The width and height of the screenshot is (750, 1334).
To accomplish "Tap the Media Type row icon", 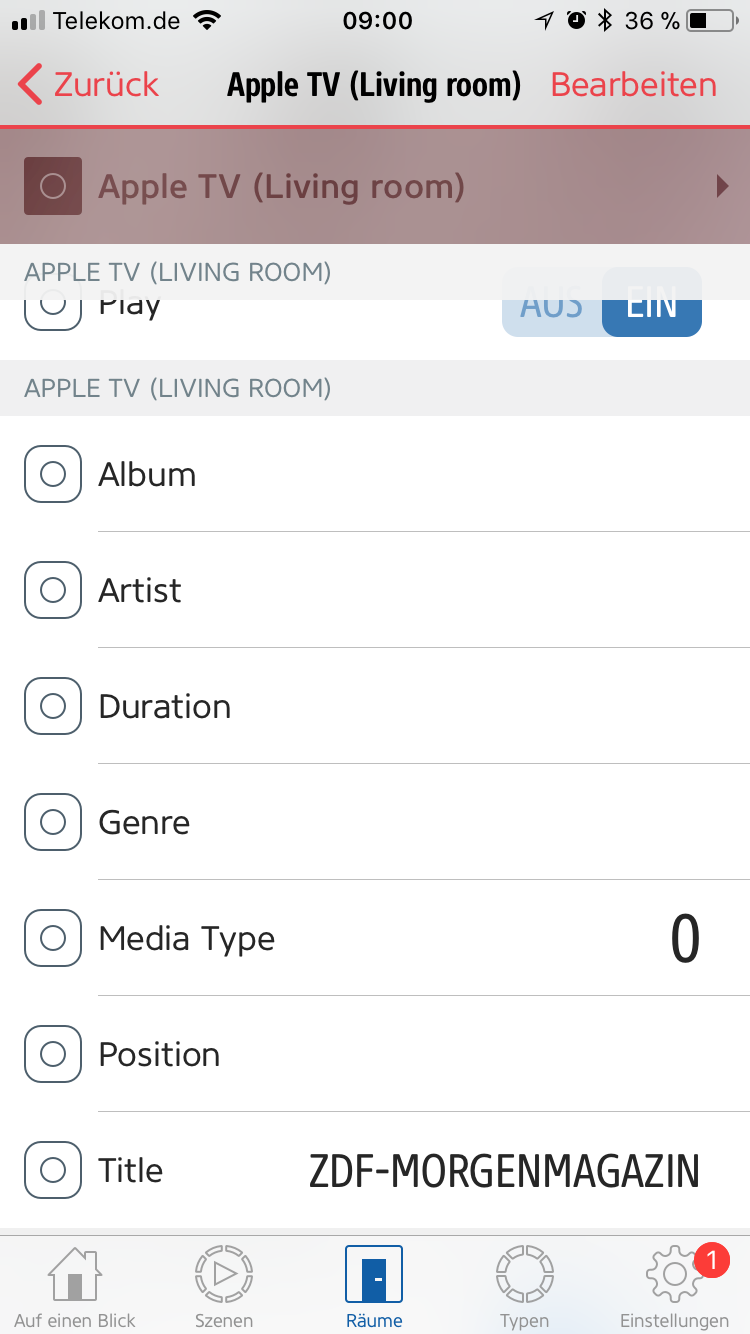I will [53, 938].
